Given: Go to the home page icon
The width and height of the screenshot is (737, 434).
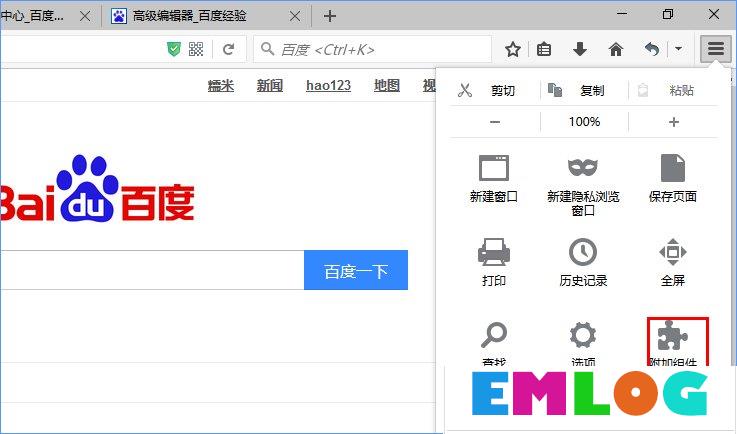Looking at the screenshot, I should (x=616, y=49).
